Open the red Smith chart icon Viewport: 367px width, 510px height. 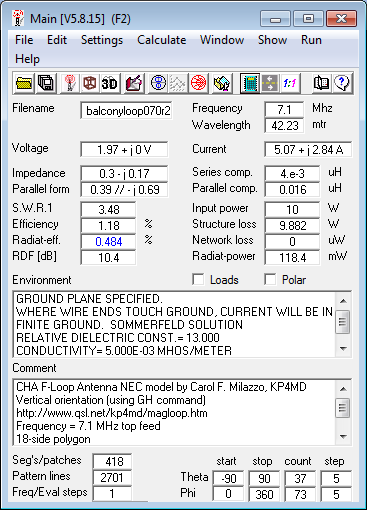[198, 83]
